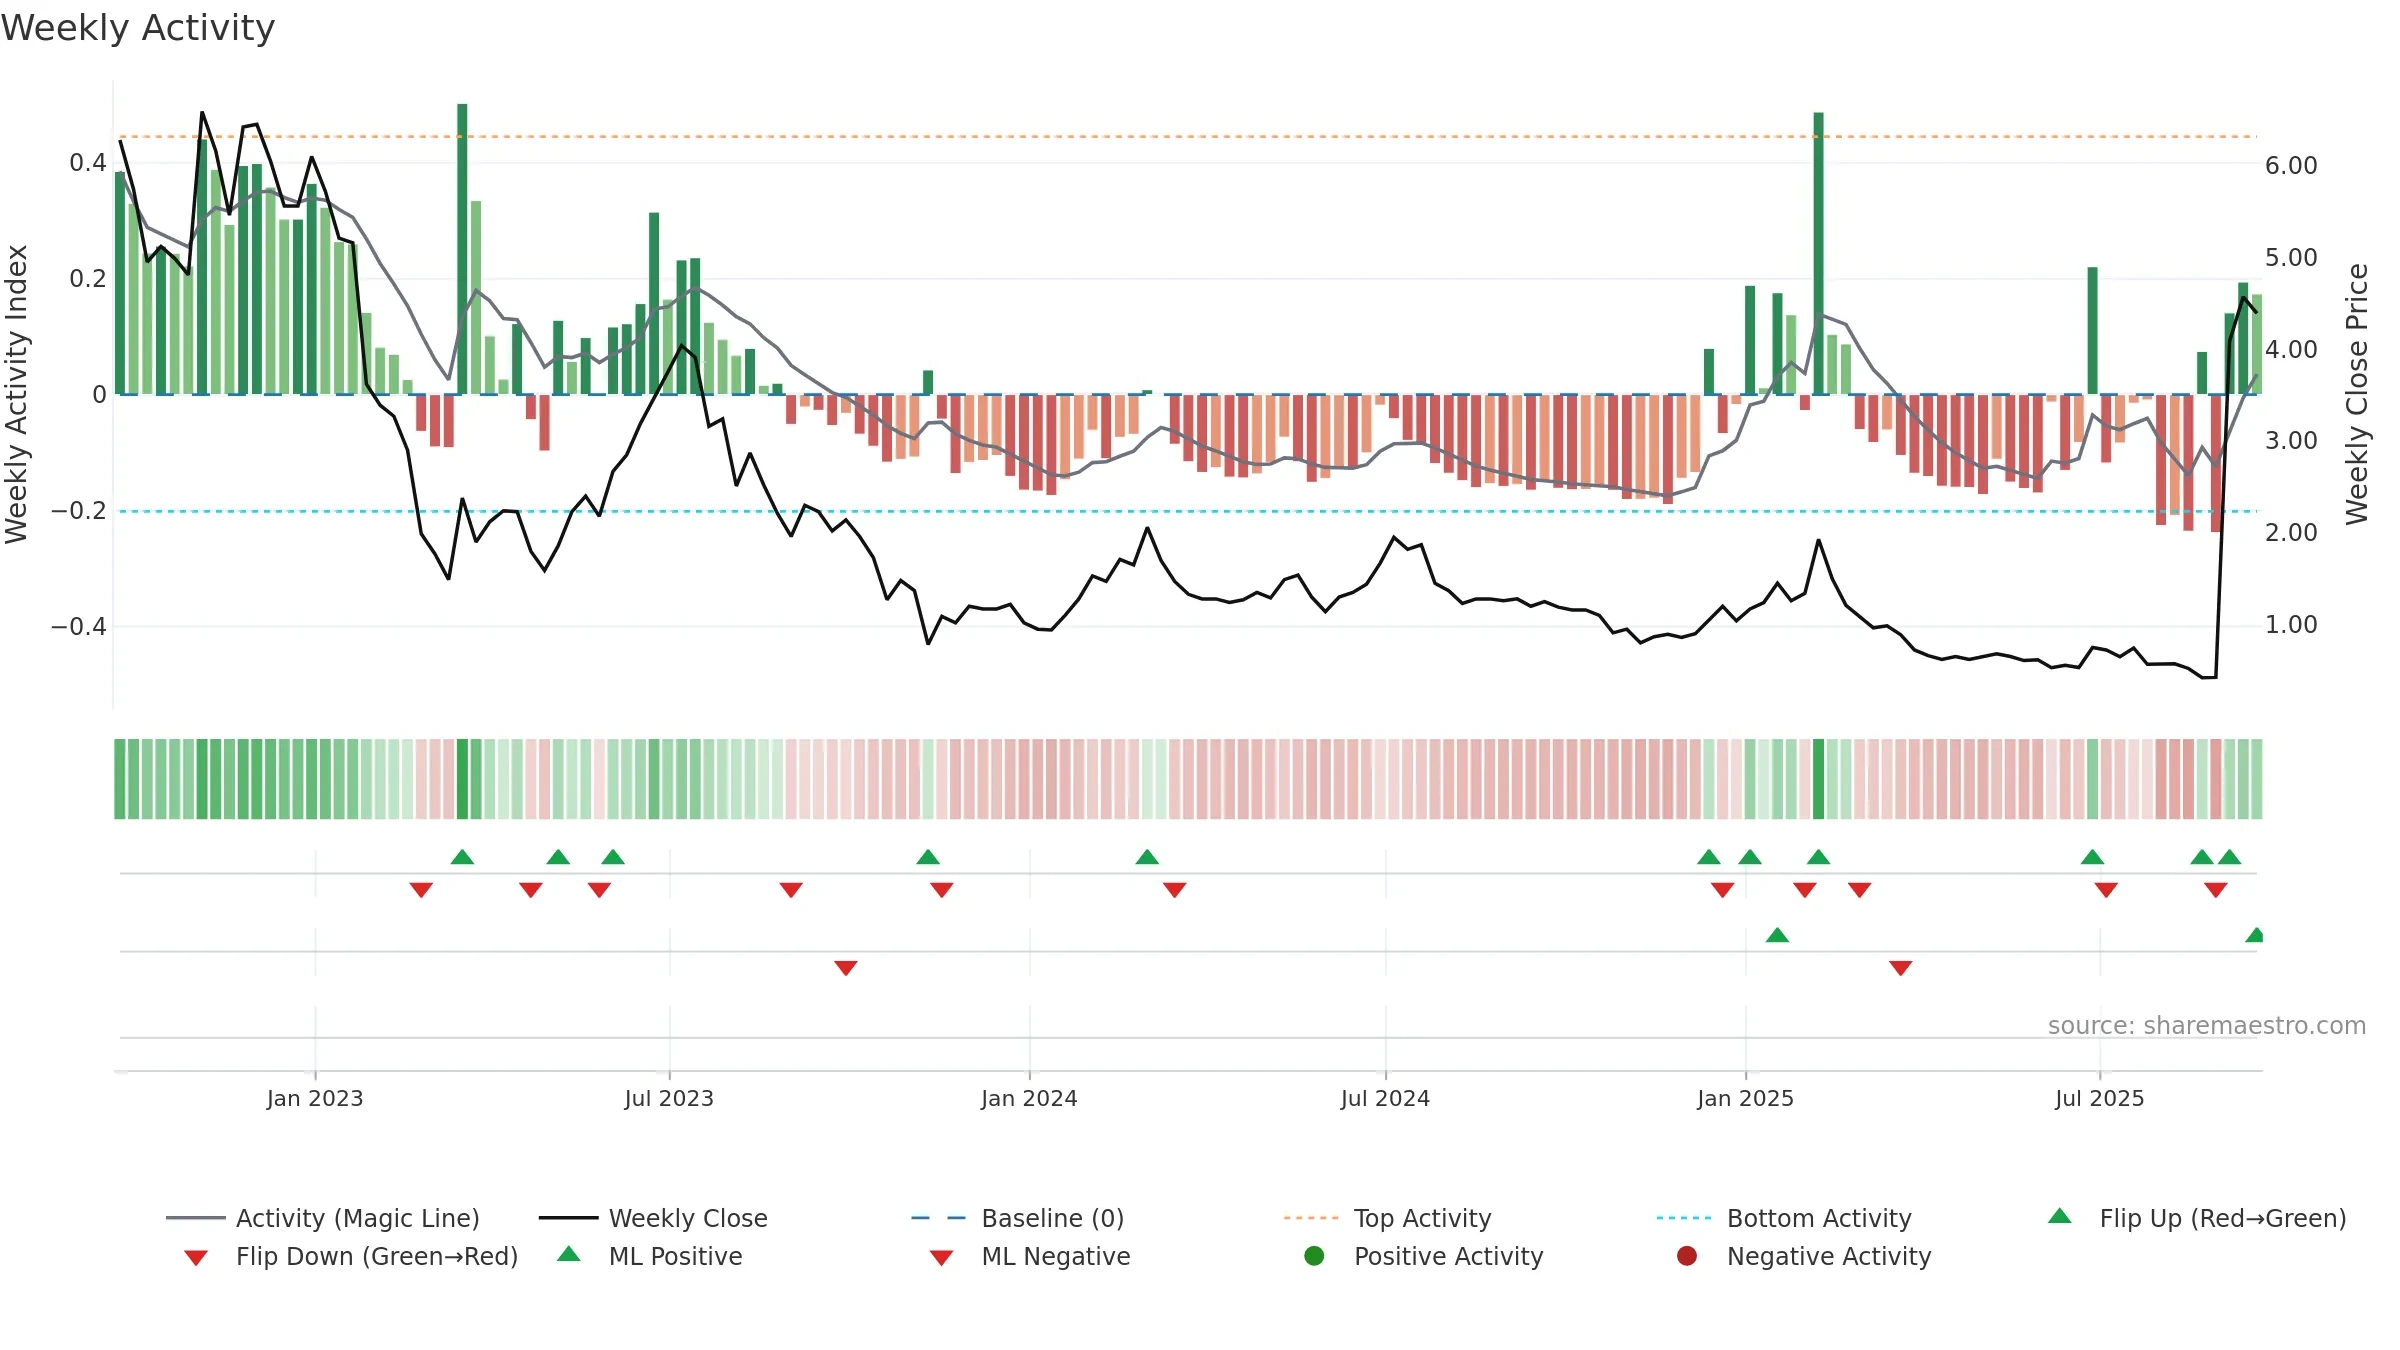Click the ML Negative legend triangle icon
Image resolution: width=2400 pixels, height=1350 pixels.
941,1258
